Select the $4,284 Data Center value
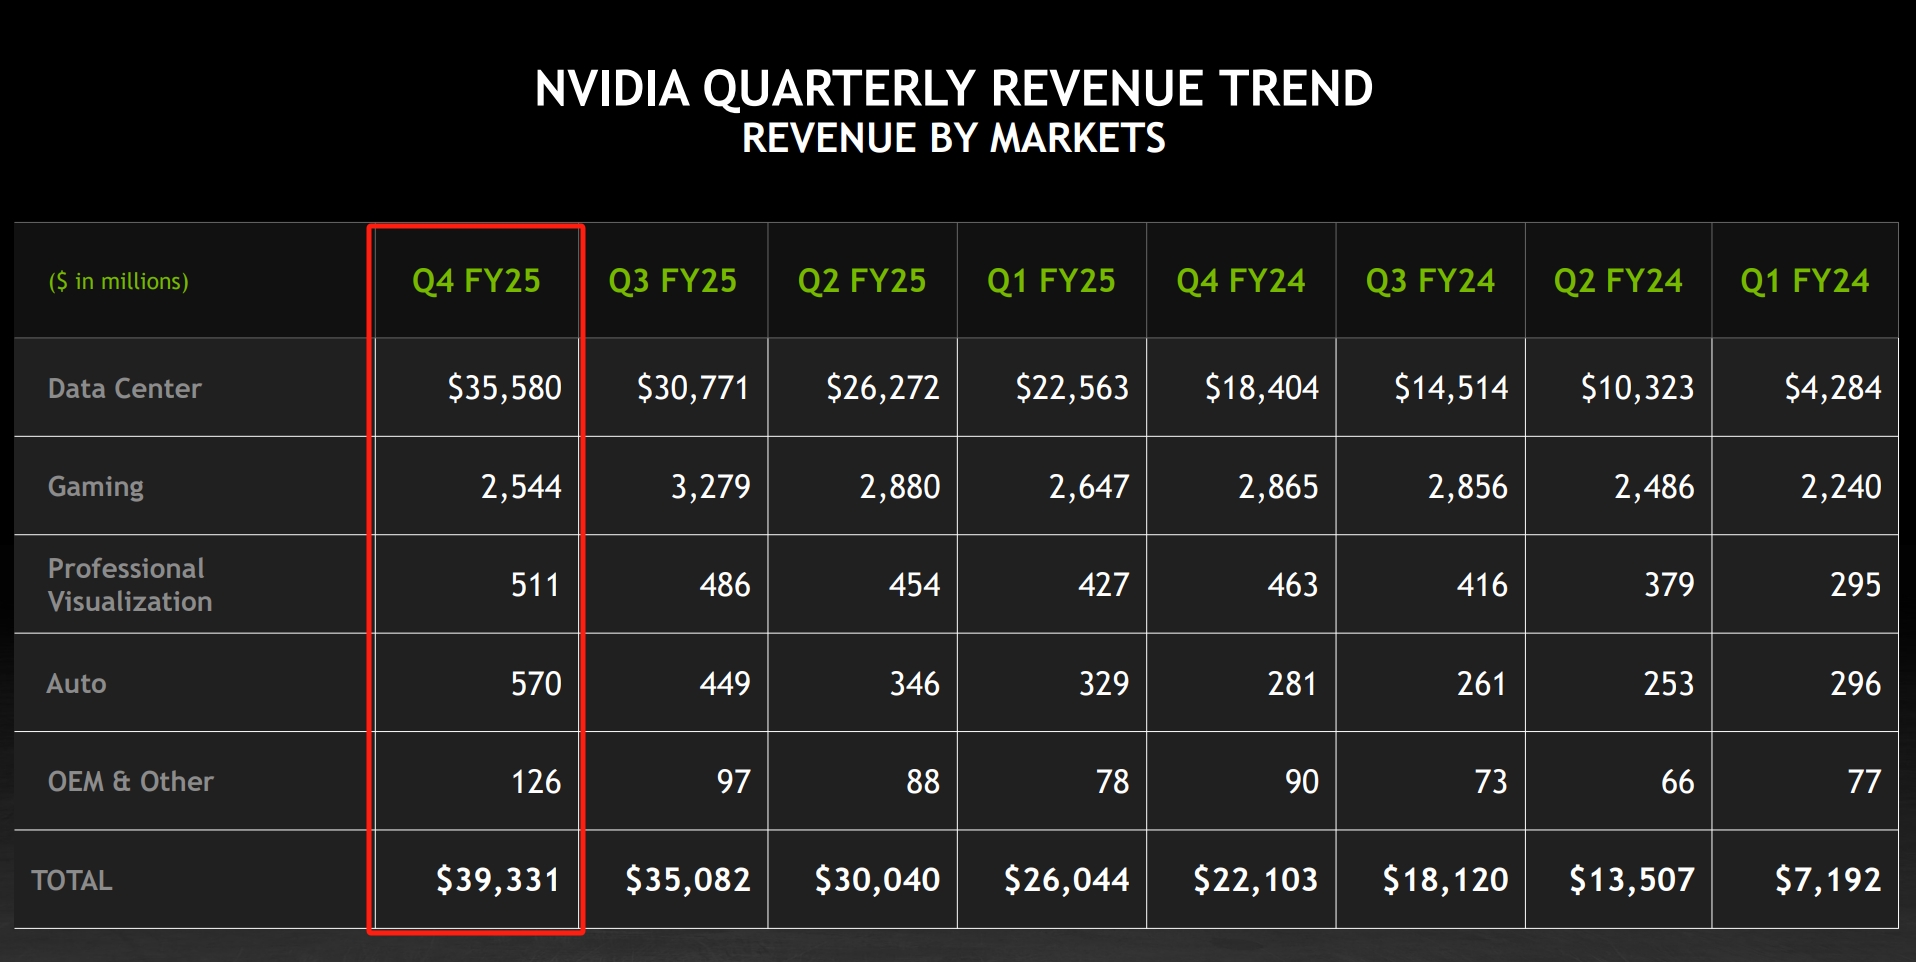1916x962 pixels. tap(1833, 388)
